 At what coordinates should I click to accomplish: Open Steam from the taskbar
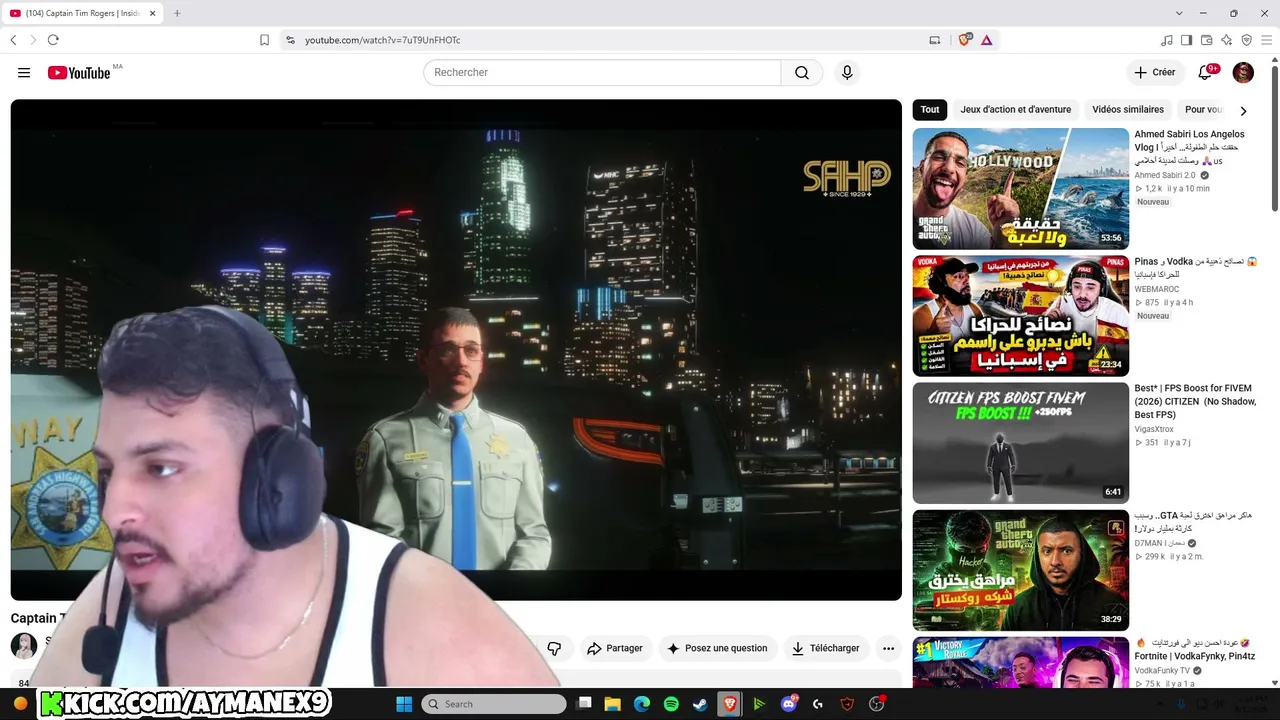(700, 704)
